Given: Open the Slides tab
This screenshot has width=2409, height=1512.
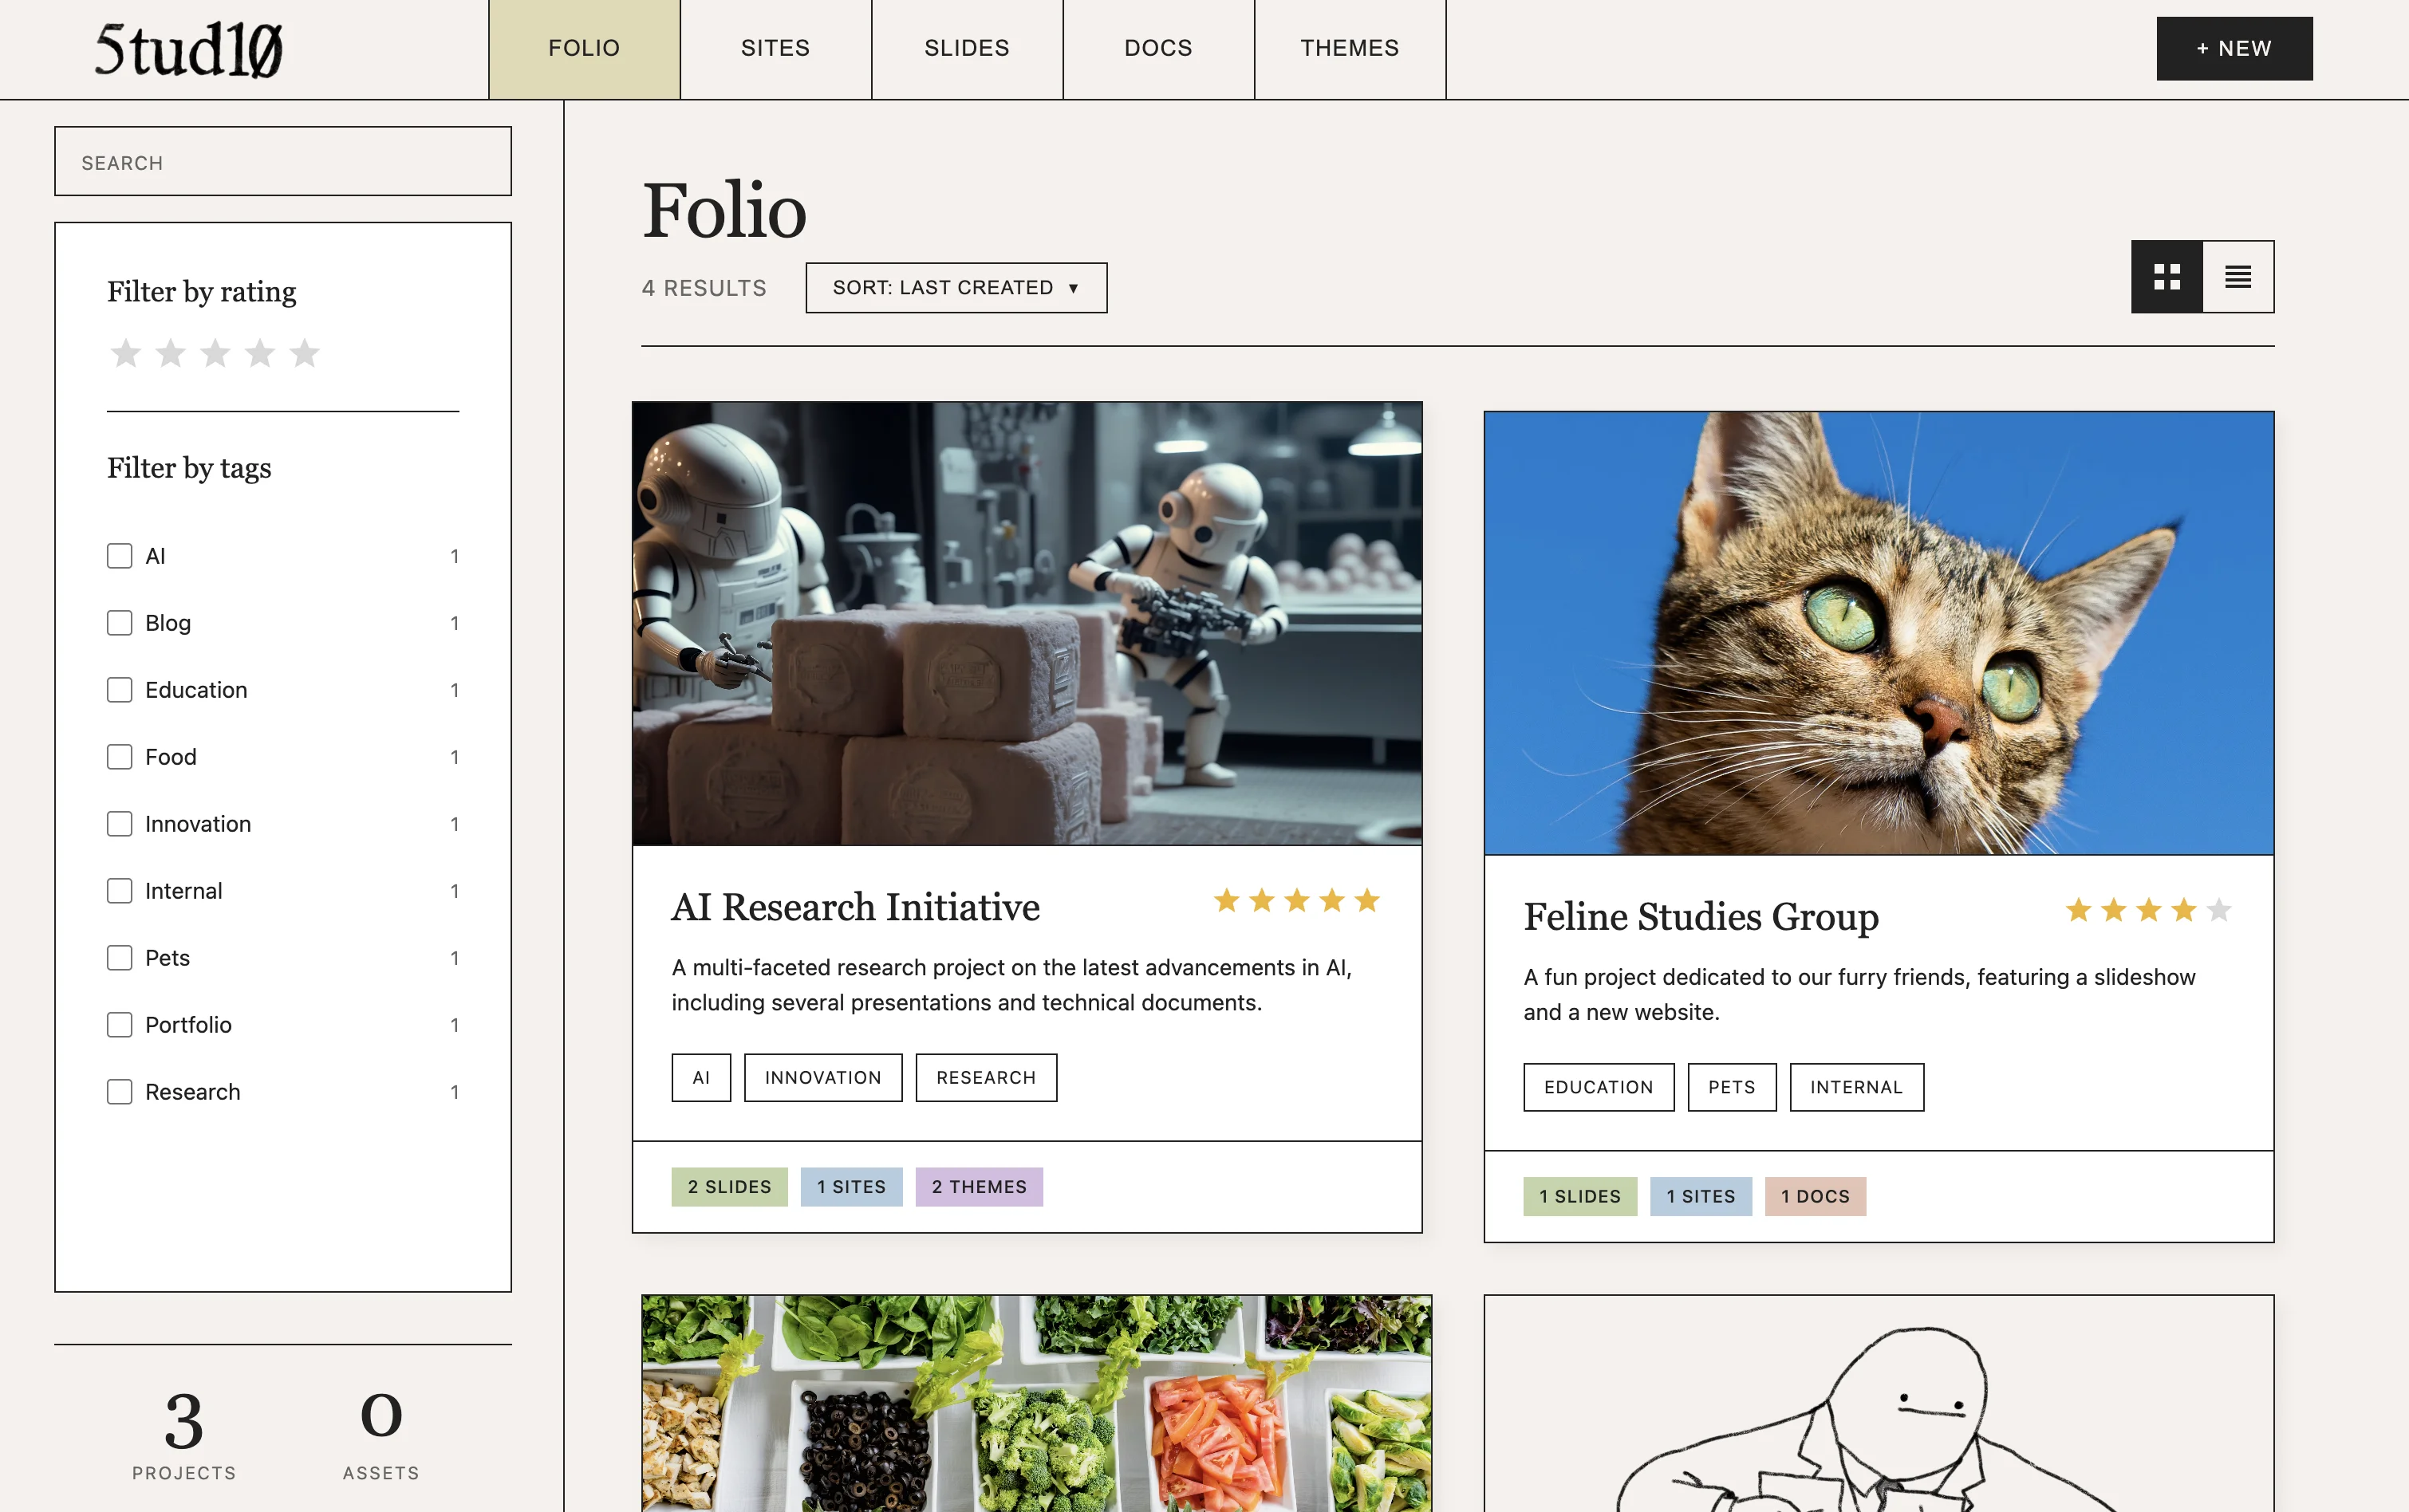Looking at the screenshot, I should coord(966,48).
